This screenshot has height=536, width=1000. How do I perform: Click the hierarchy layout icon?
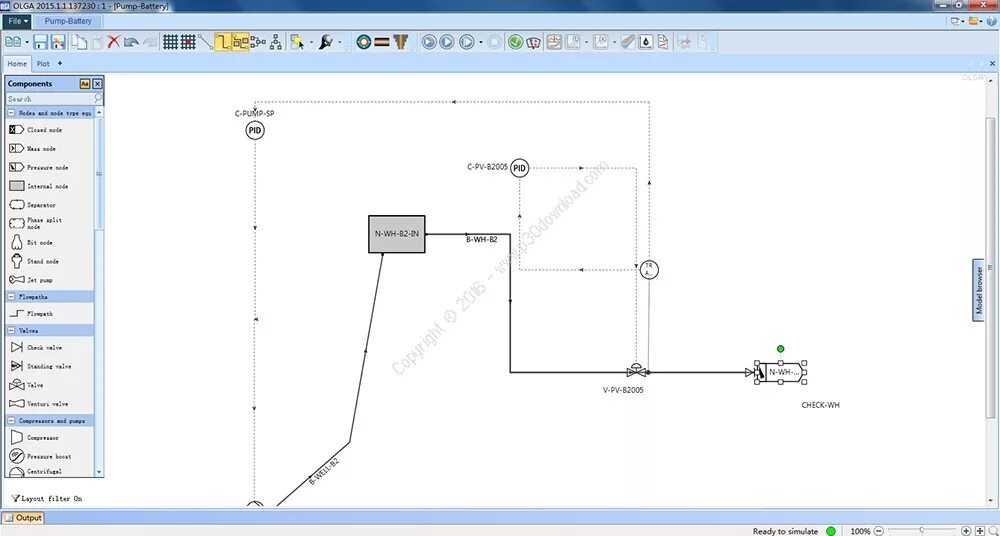[276, 42]
